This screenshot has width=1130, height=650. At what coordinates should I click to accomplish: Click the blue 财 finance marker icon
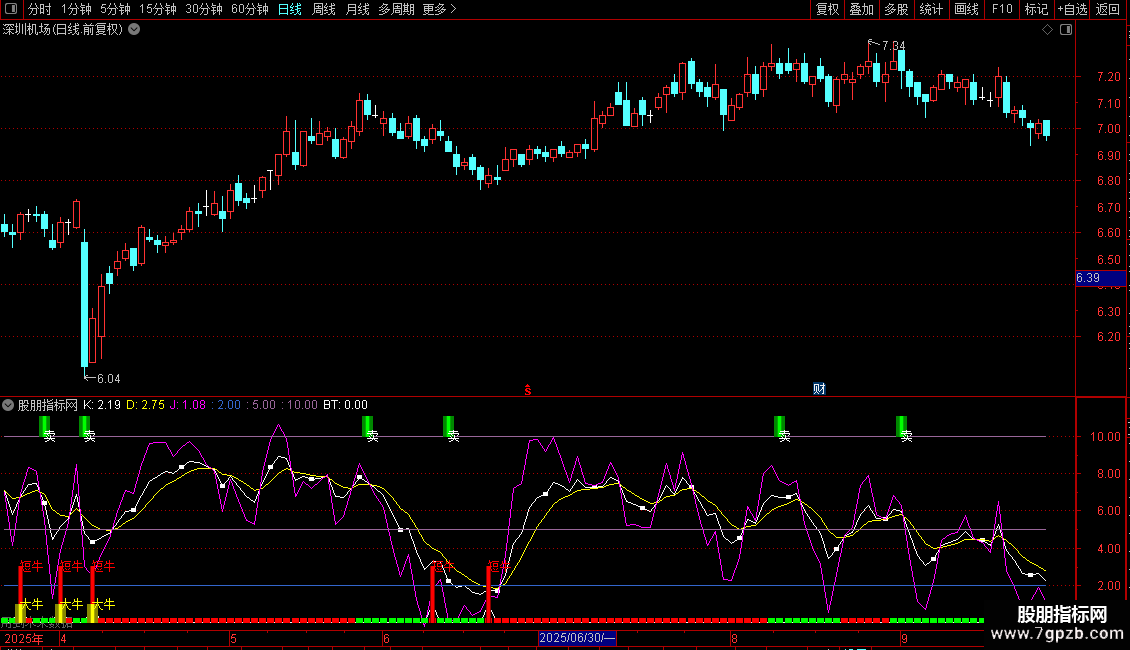pos(818,389)
